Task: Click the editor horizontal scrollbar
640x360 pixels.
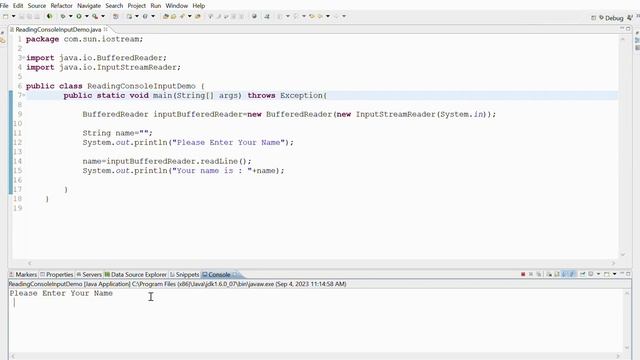Action: click(x=321, y=263)
